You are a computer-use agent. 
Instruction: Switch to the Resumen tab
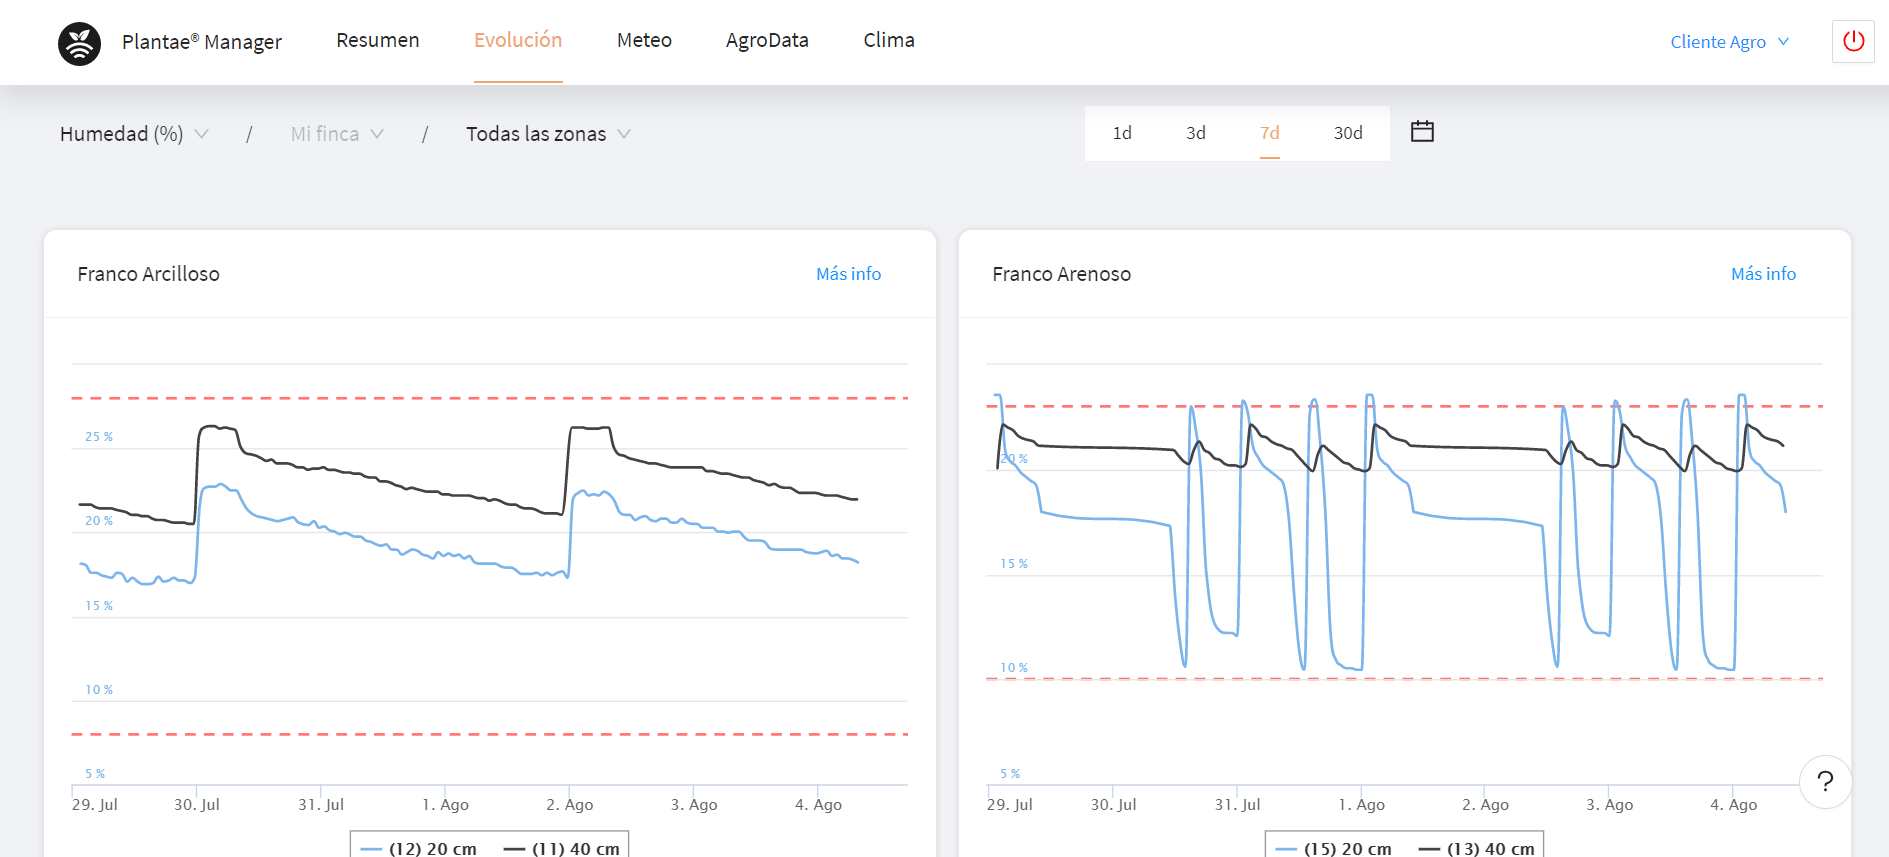click(377, 40)
